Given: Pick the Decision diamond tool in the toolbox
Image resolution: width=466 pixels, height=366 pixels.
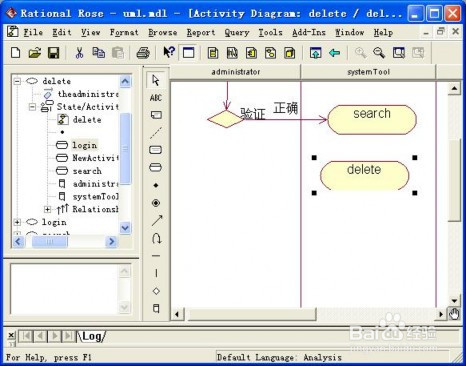Looking at the screenshot, I should (156, 291).
